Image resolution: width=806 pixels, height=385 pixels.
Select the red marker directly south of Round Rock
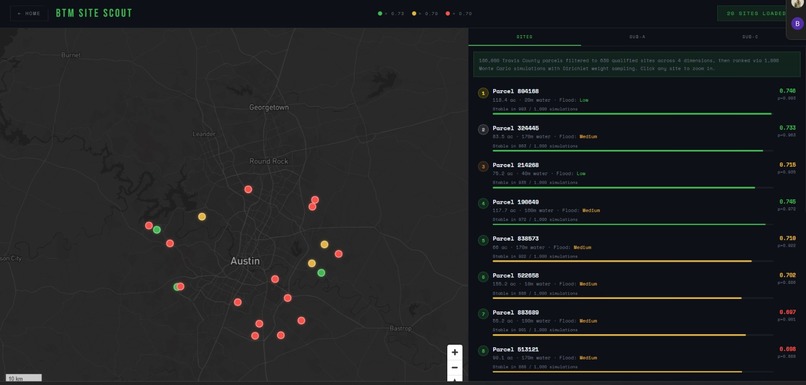tap(248, 189)
